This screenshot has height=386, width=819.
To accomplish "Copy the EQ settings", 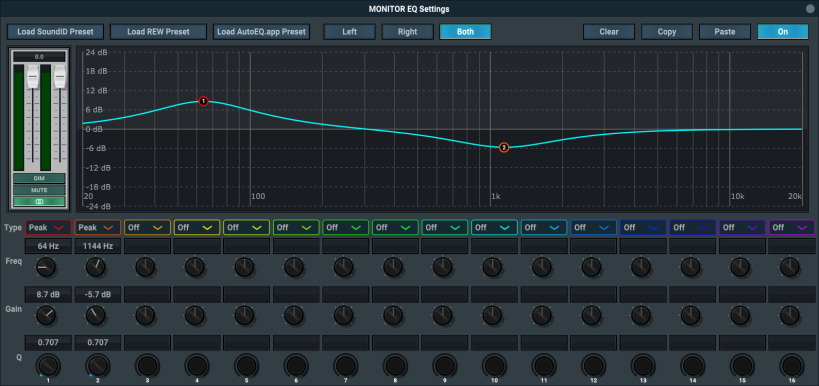I will click(x=667, y=32).
